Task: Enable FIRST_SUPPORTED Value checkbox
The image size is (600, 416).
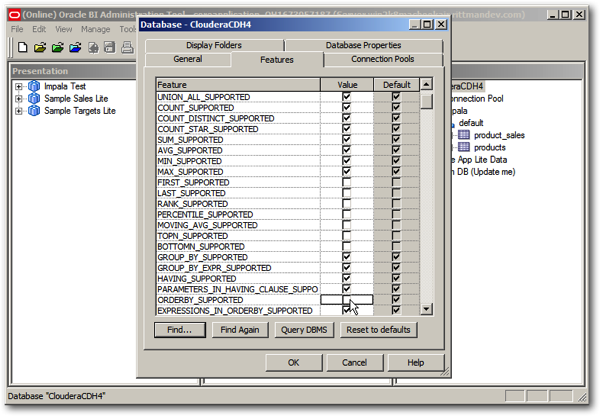Action: (347, 183)
